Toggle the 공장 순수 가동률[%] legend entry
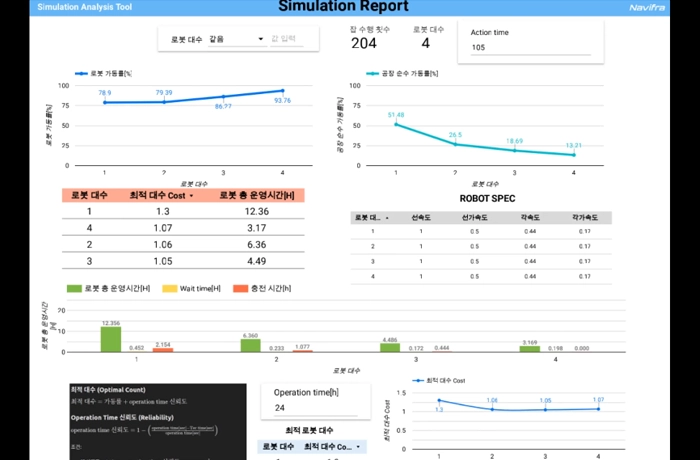 pos(402,73)
